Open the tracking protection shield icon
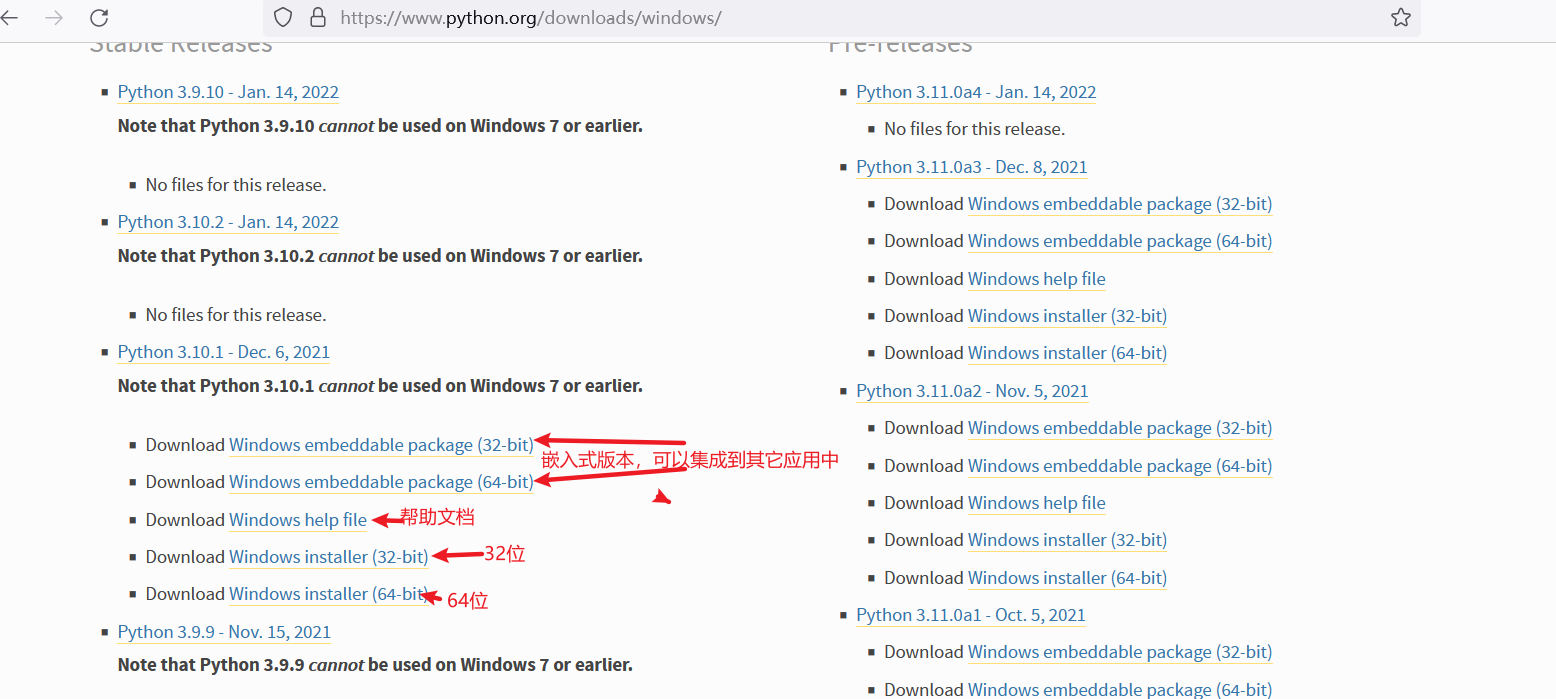Image resolution: width=1556 pixels, height=699 pixels. tap(283, 18)
